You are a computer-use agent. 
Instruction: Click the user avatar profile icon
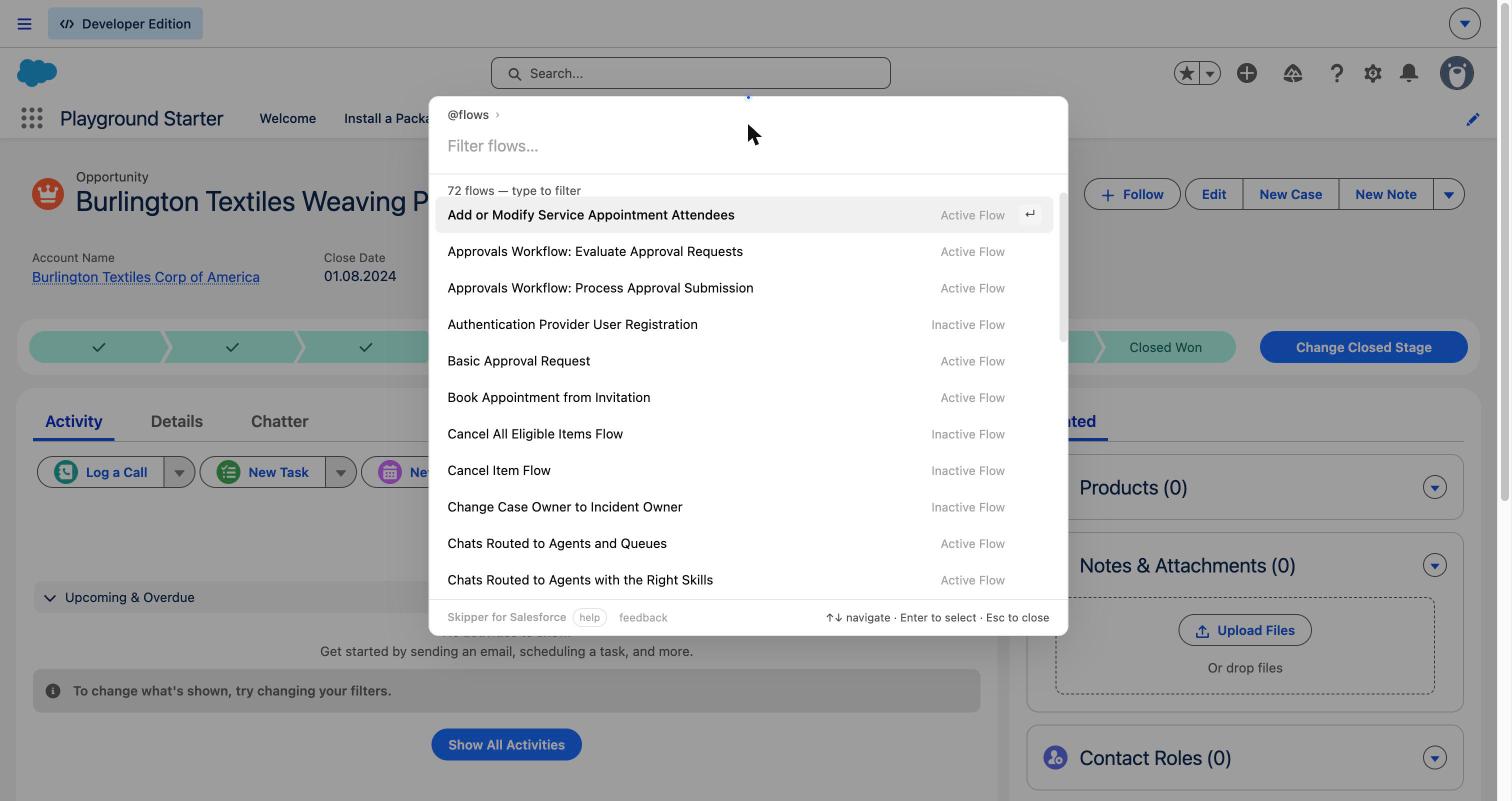1457,73
